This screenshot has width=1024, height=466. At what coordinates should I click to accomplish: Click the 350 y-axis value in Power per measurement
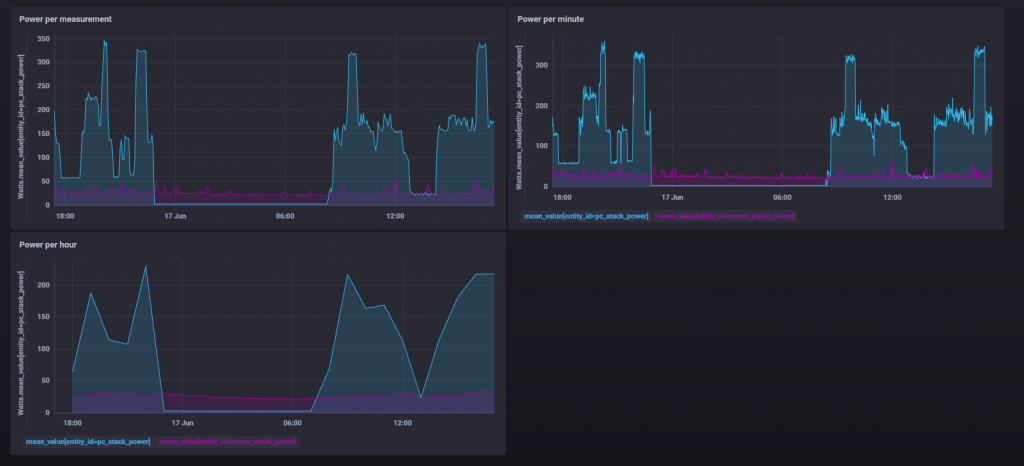pos(43,39)
